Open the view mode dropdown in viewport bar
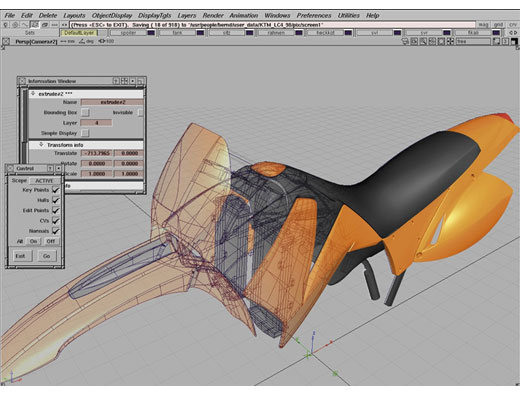The height and width of the screenshot is (395, 520). (473, 41)
